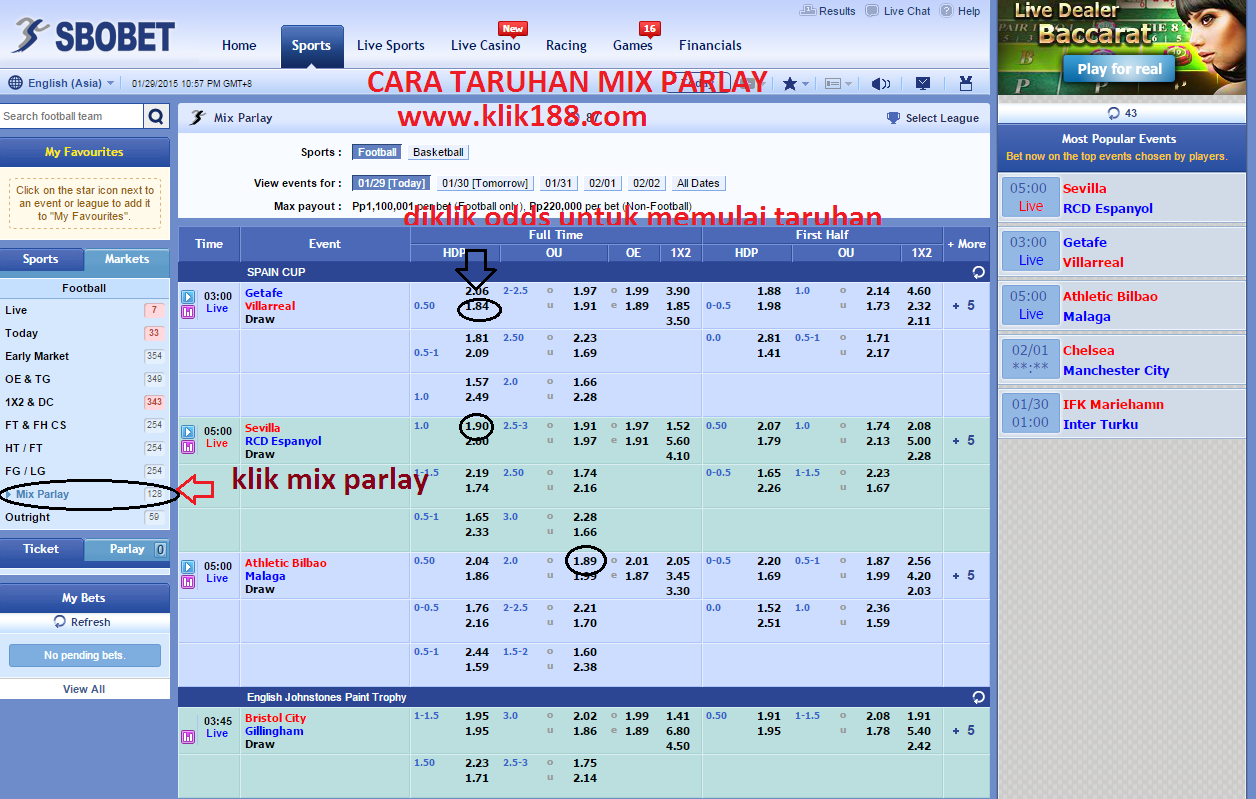Expand the favourites star dropdown

(795, 84)
